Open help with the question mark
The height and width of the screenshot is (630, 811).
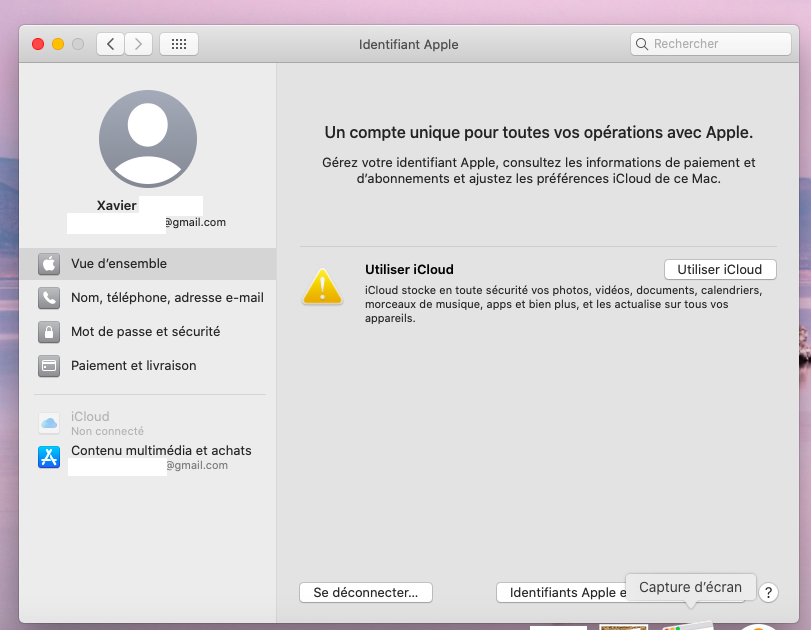(x=769, y=592)
